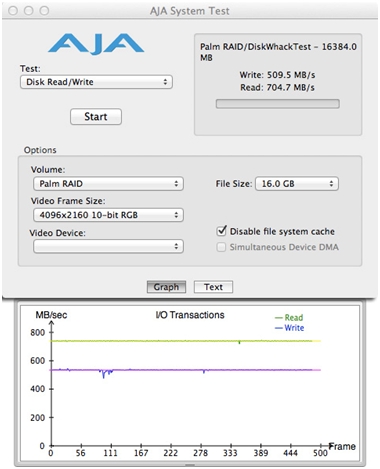Click the Frame axis label
The width and height of the screenshot is (380, 469).
coord(342,446)
